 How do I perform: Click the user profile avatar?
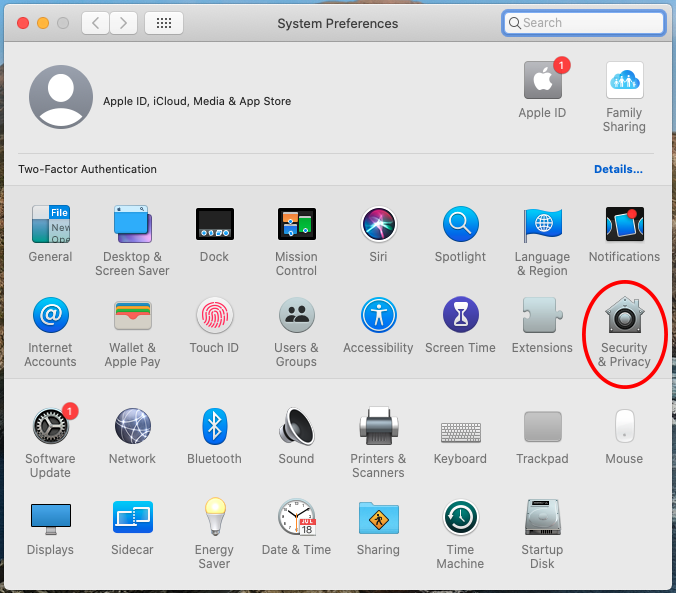click(61, 97)
